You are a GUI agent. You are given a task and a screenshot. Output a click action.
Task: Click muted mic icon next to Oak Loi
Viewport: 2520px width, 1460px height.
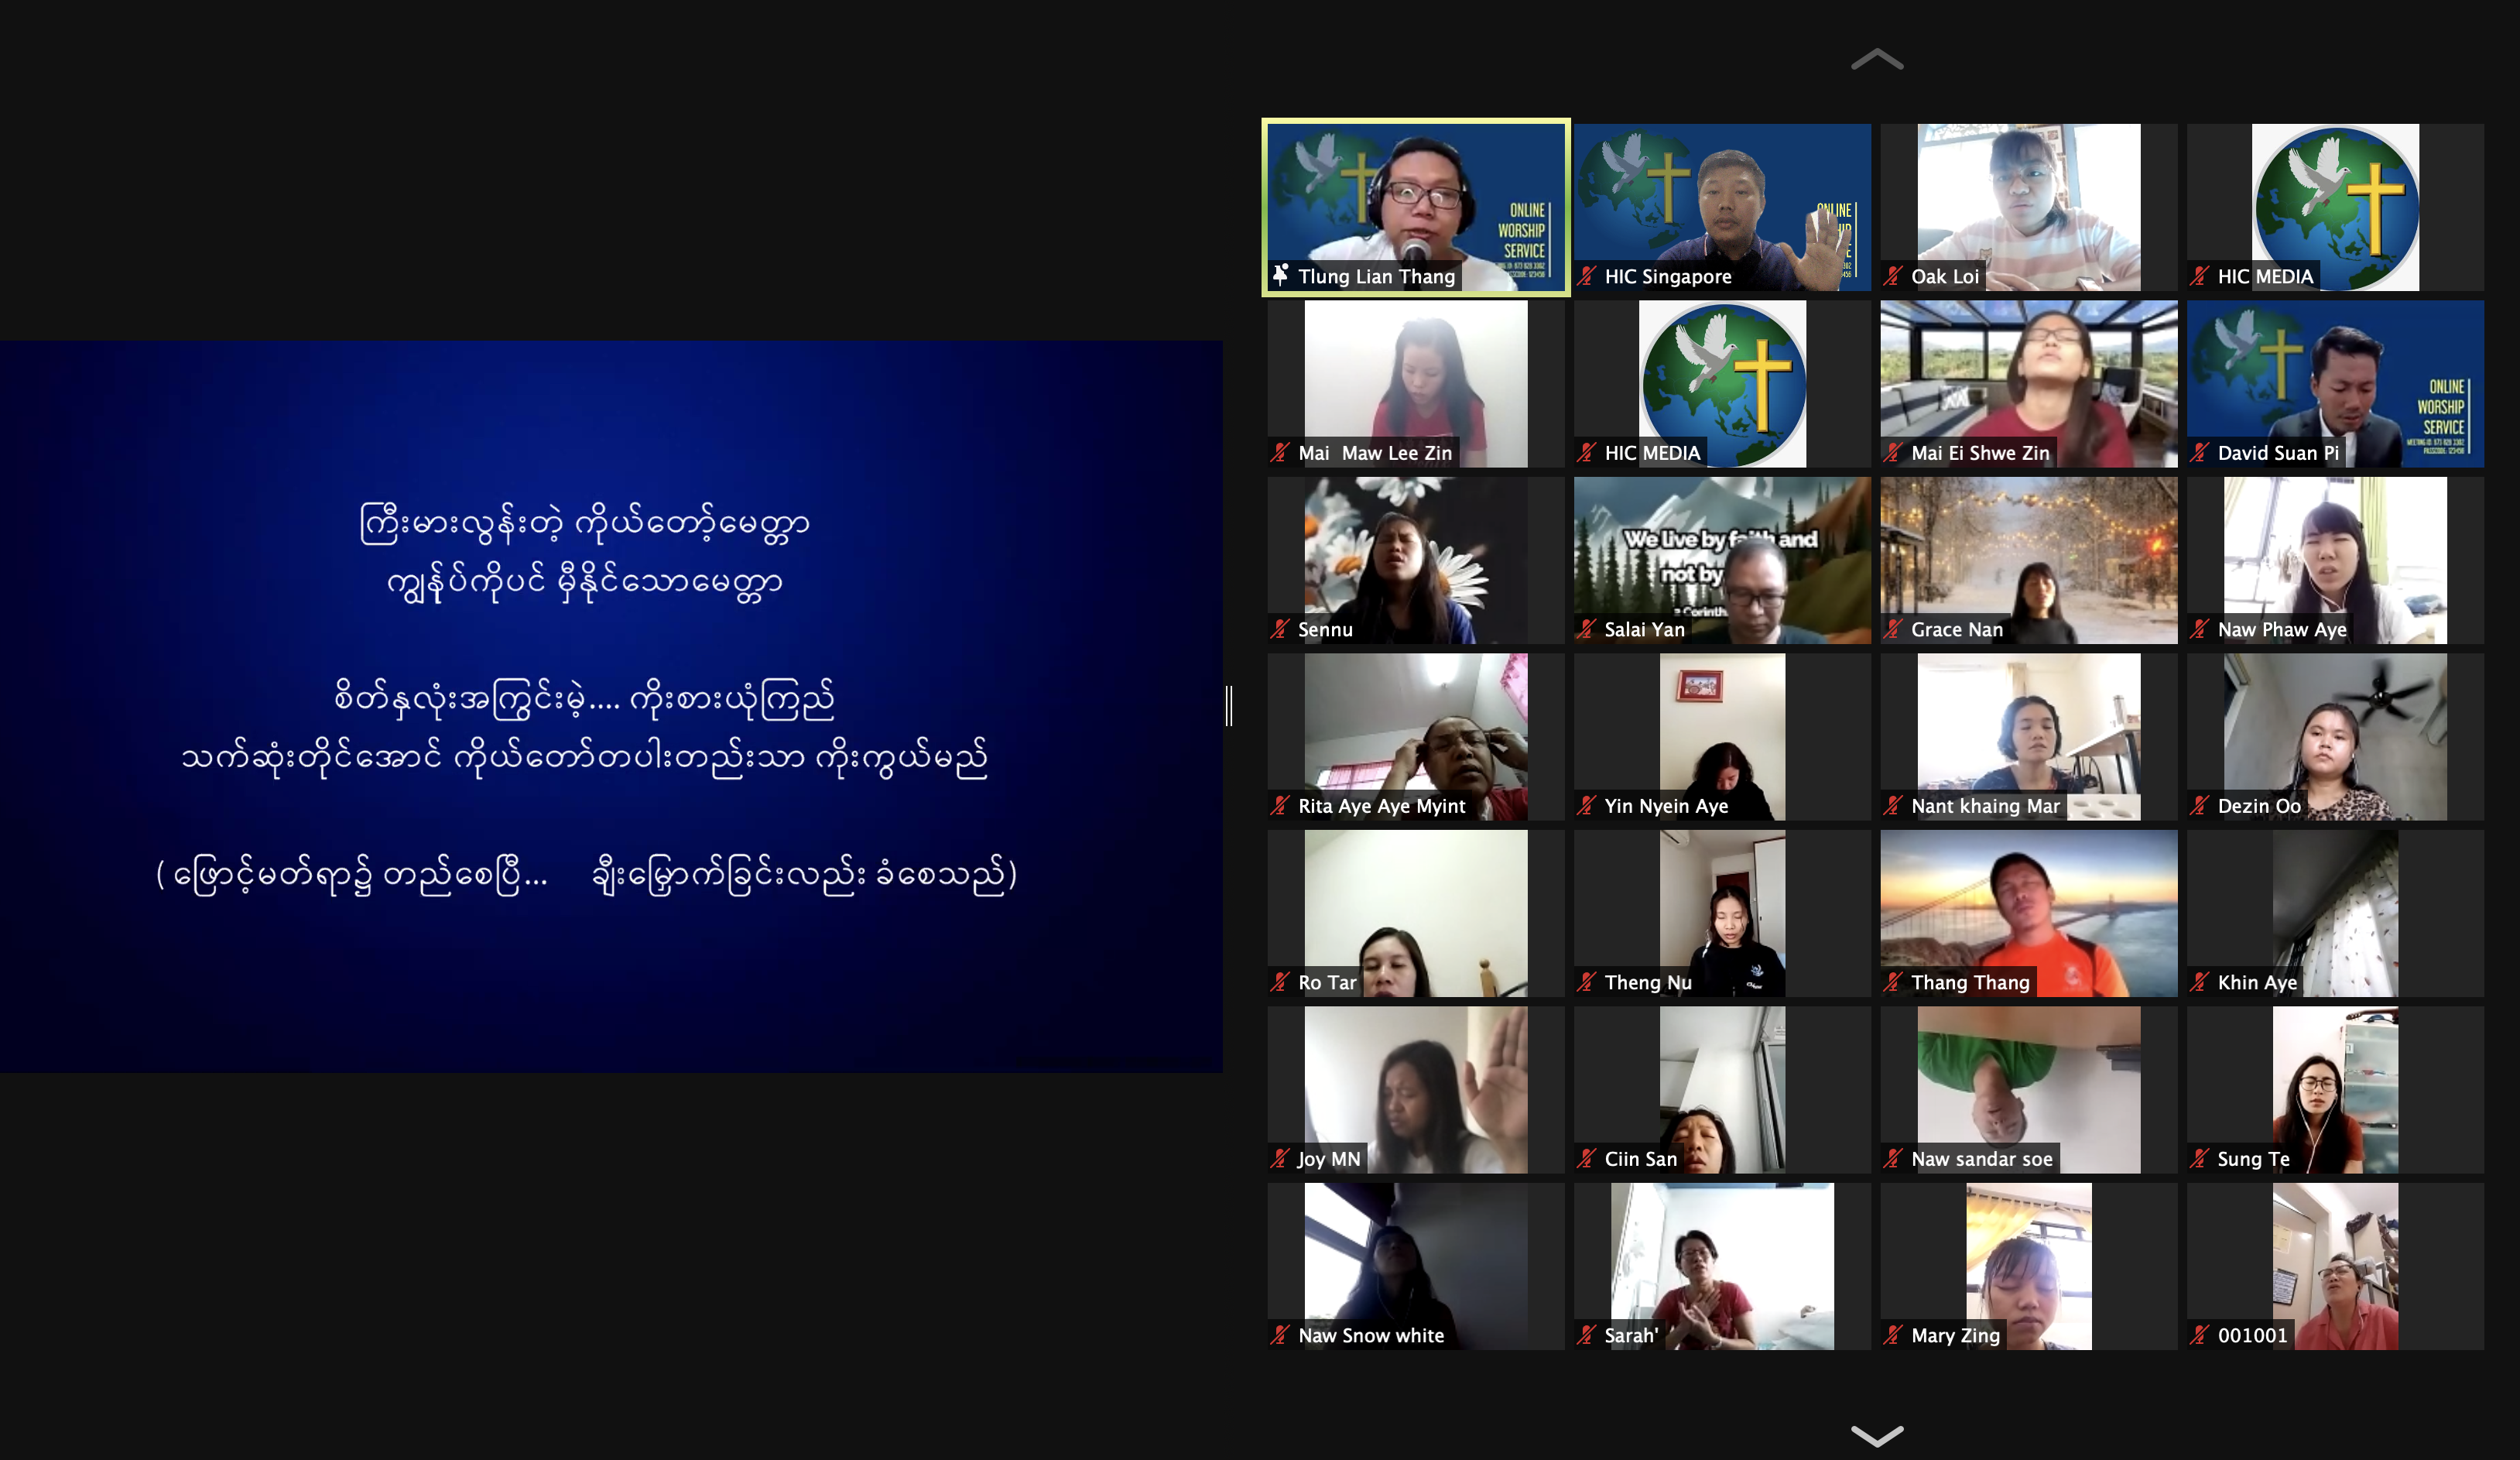pos(1892,276)
